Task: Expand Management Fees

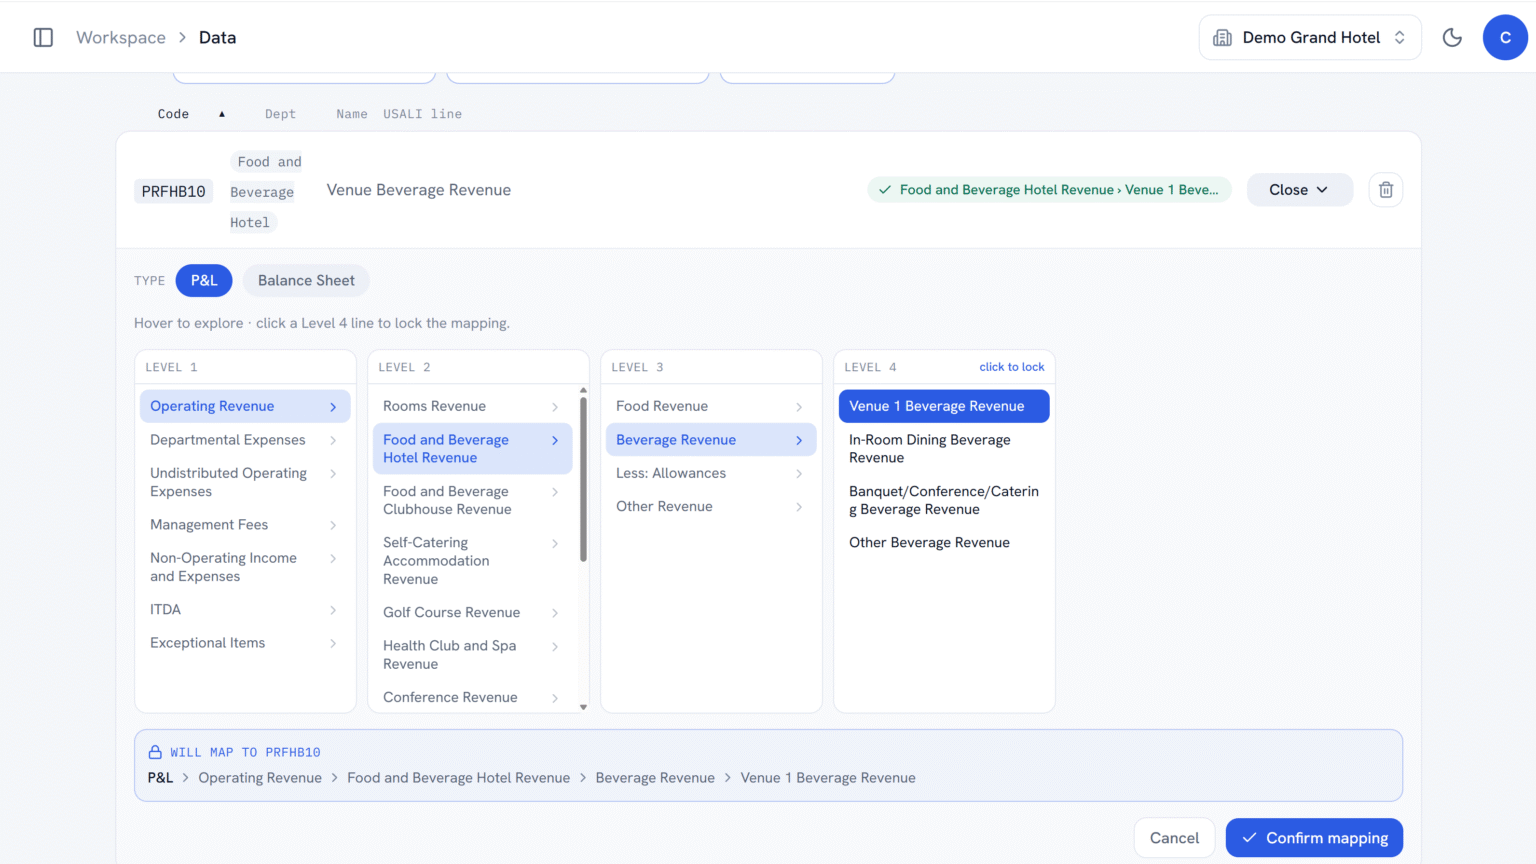Action: coord(245,525)
